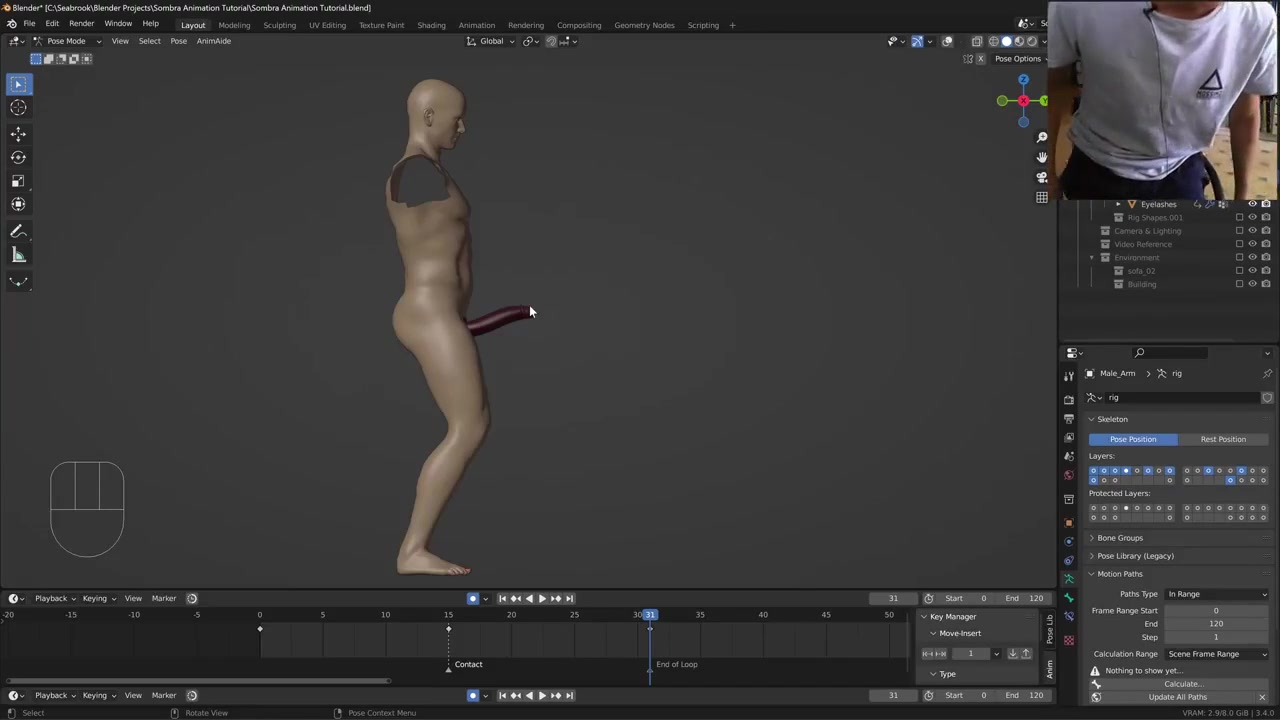
Task: Open the Paths Type dropdown
Action: click(x=1217, y=594)
